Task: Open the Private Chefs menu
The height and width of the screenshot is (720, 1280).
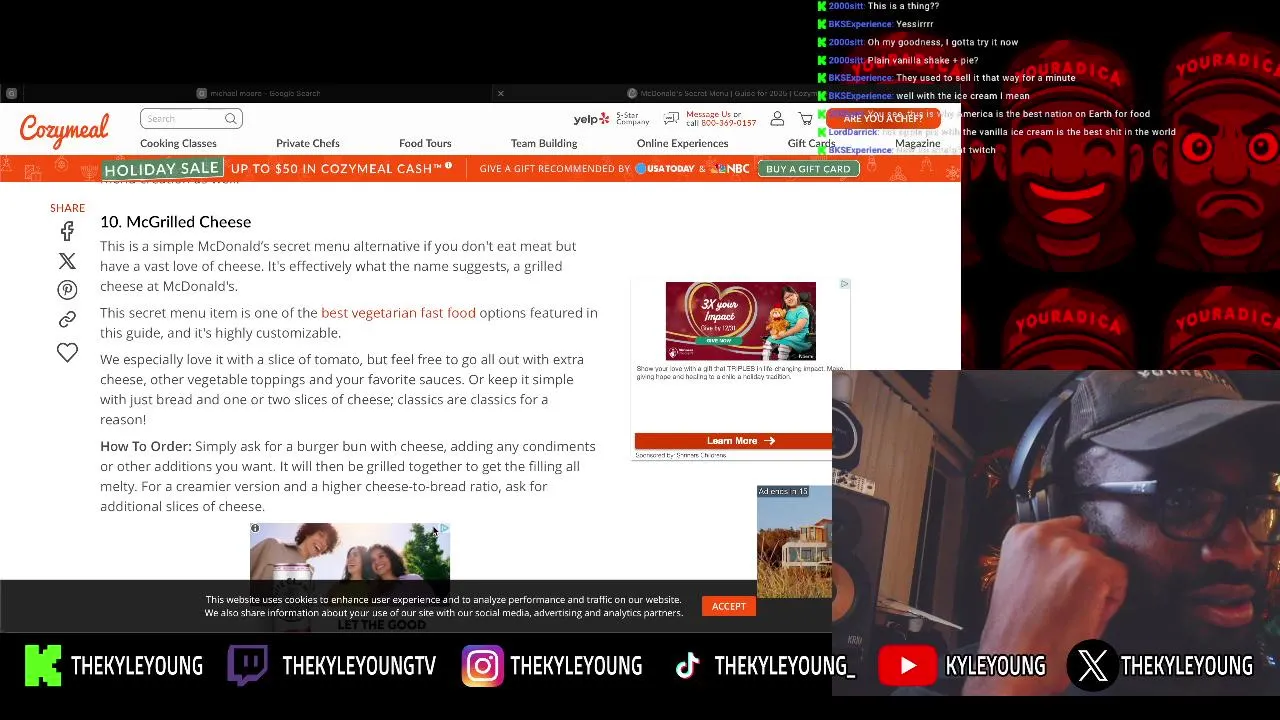Action: (308, 143)
